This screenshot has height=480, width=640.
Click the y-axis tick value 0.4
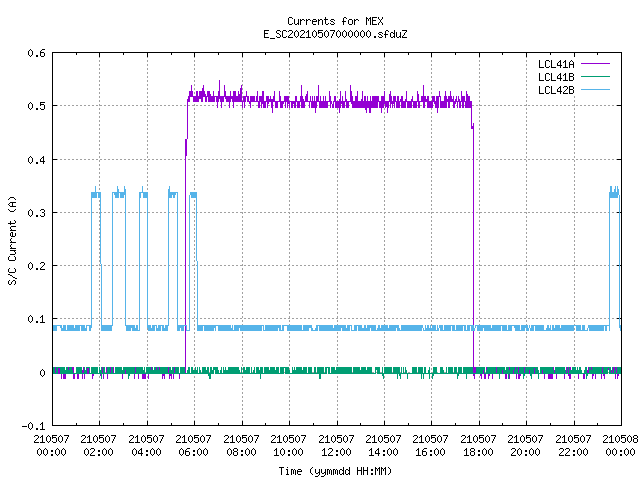click(36, 160)
